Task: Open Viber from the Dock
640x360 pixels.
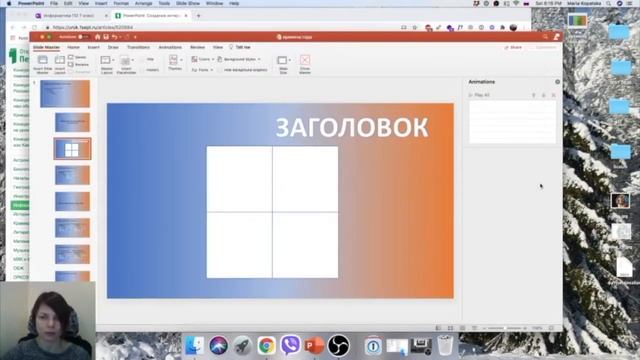Action: pos(291,345)
